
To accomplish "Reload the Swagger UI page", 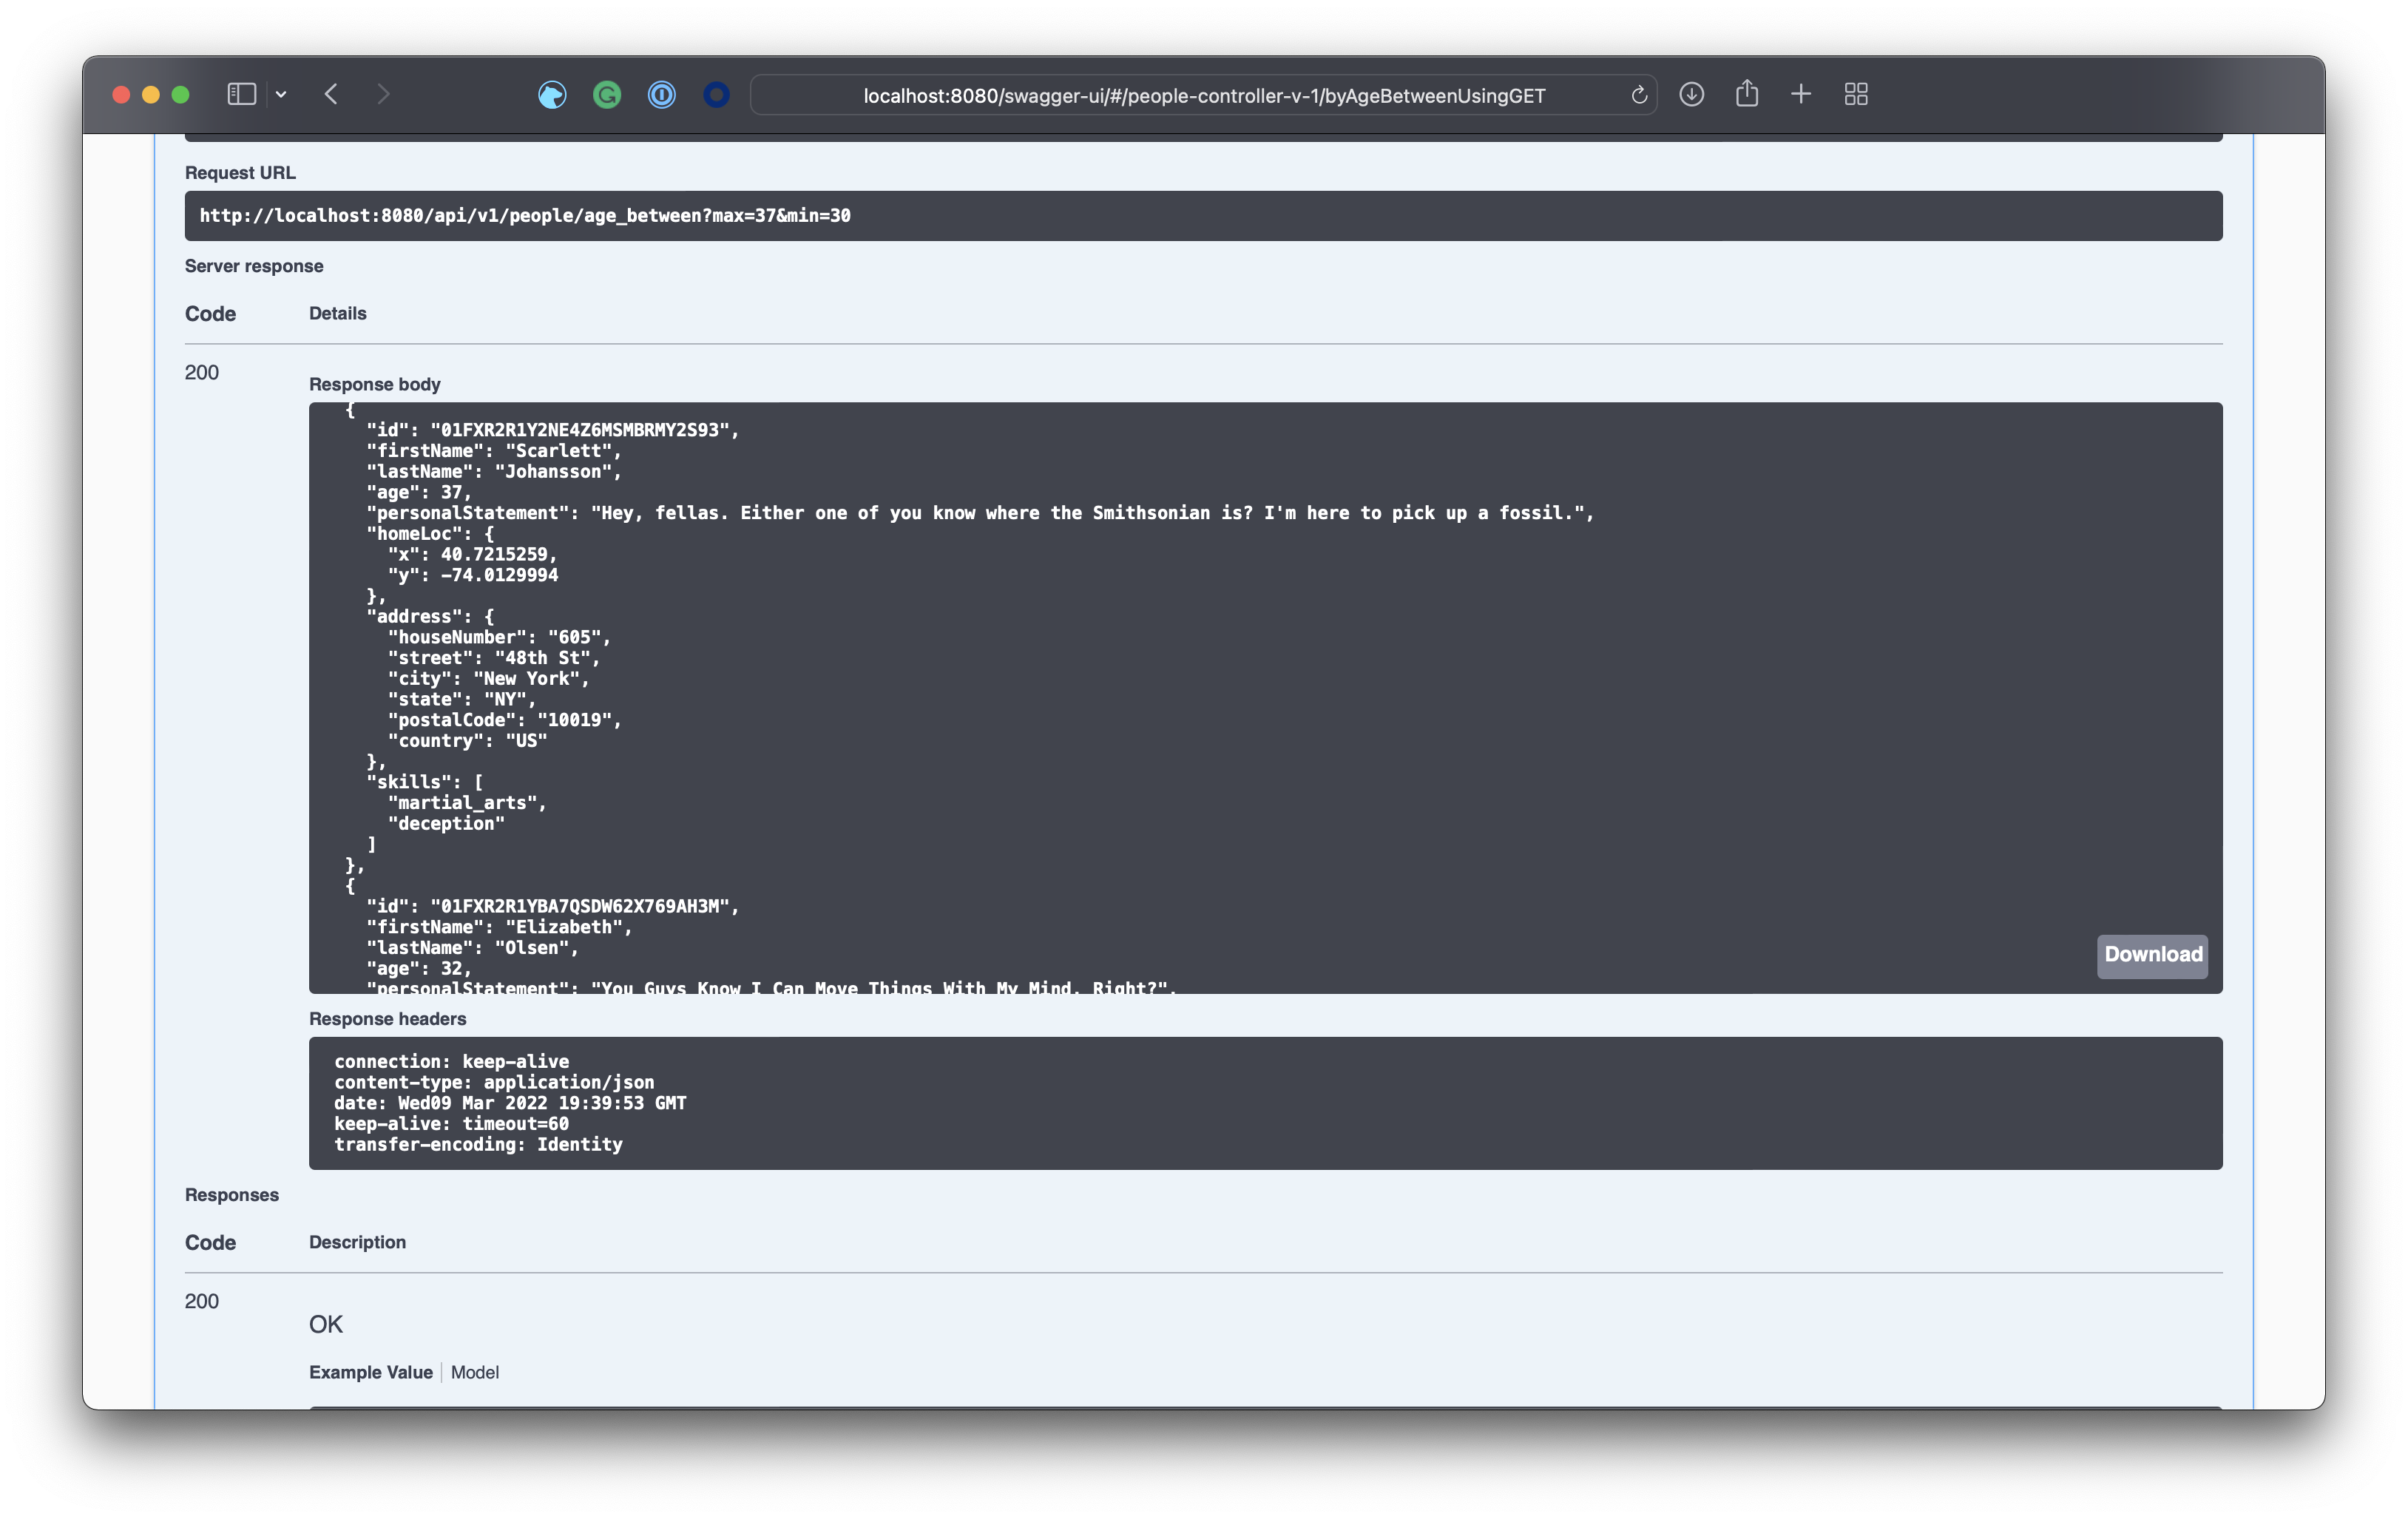I will tap(1638, 95).
